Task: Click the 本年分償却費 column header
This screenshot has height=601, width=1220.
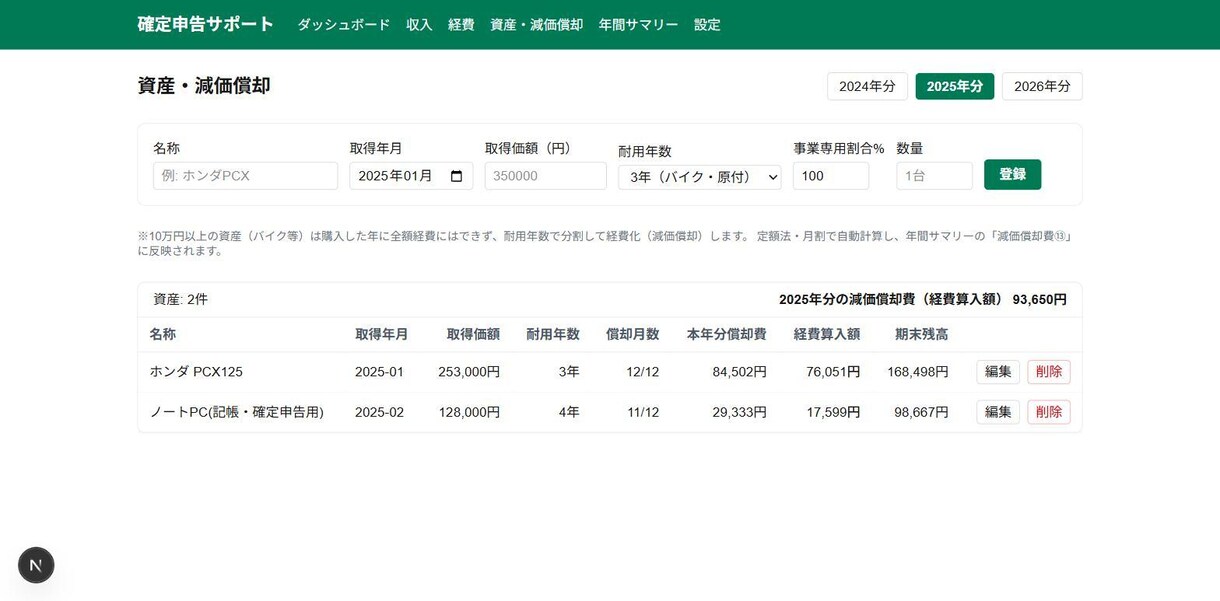Action: [726, 334]
